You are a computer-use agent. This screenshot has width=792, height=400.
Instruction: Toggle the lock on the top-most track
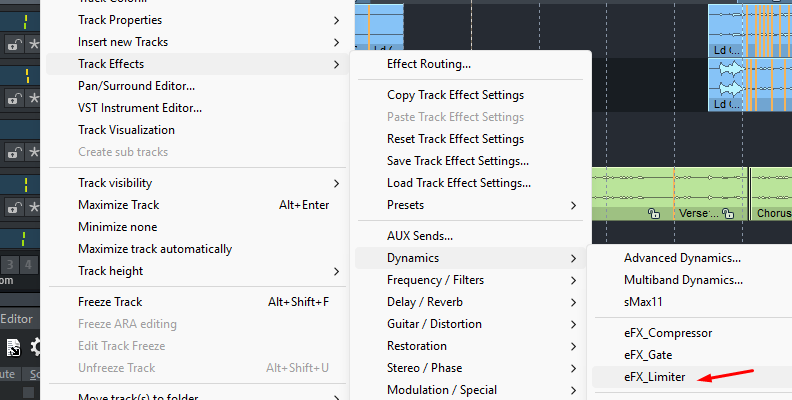click(14, 45)
